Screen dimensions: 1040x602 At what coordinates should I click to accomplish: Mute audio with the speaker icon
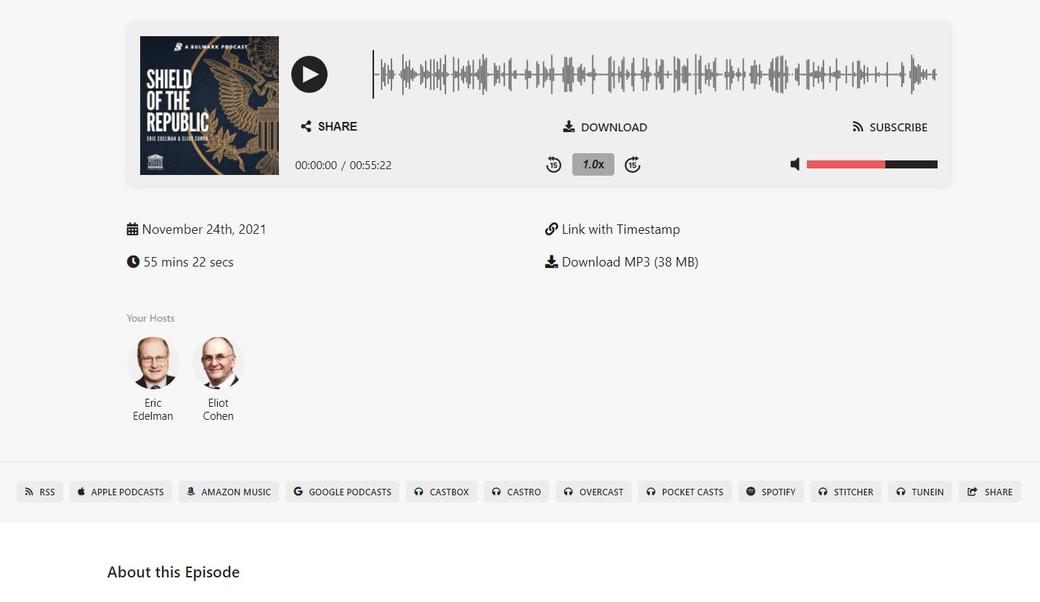pos(795,164)
